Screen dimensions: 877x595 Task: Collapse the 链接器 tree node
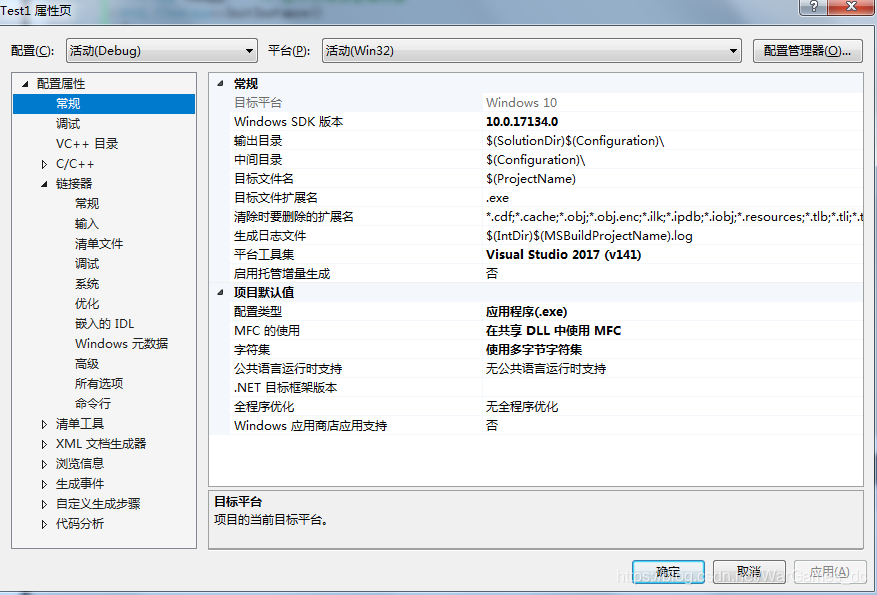[44, 184]
